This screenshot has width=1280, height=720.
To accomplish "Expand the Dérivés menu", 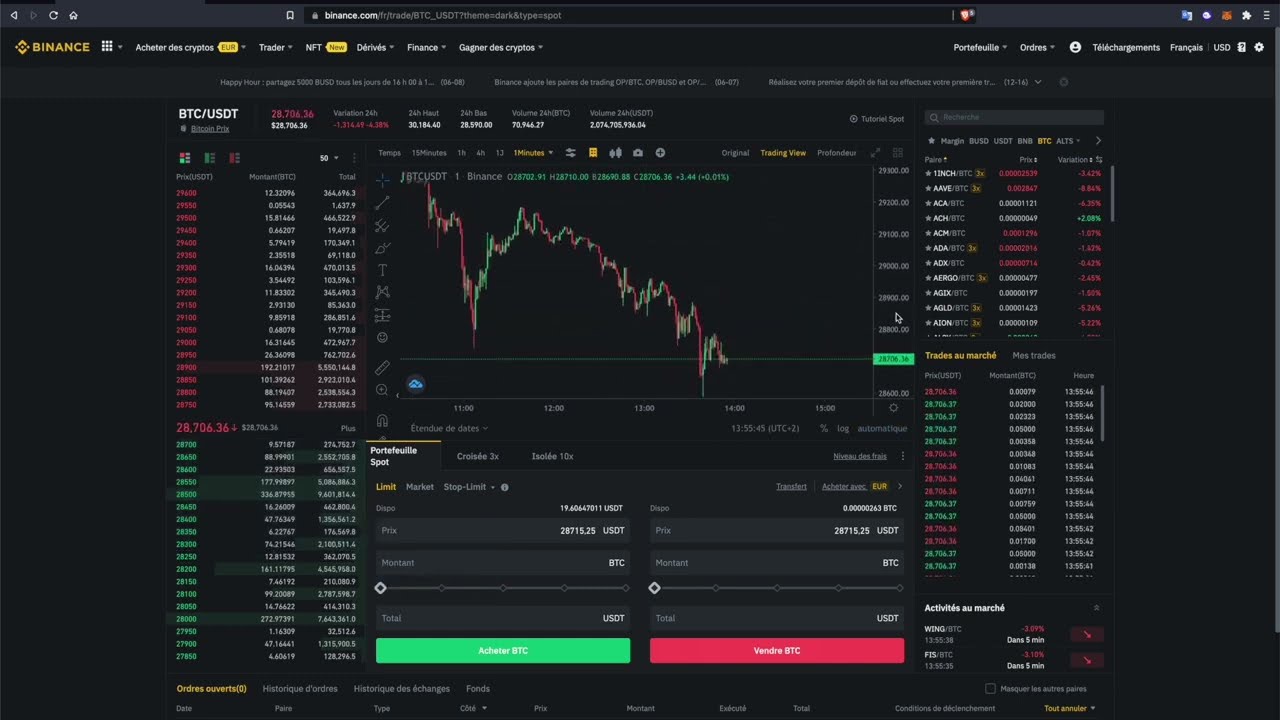I will coord(376,47).
